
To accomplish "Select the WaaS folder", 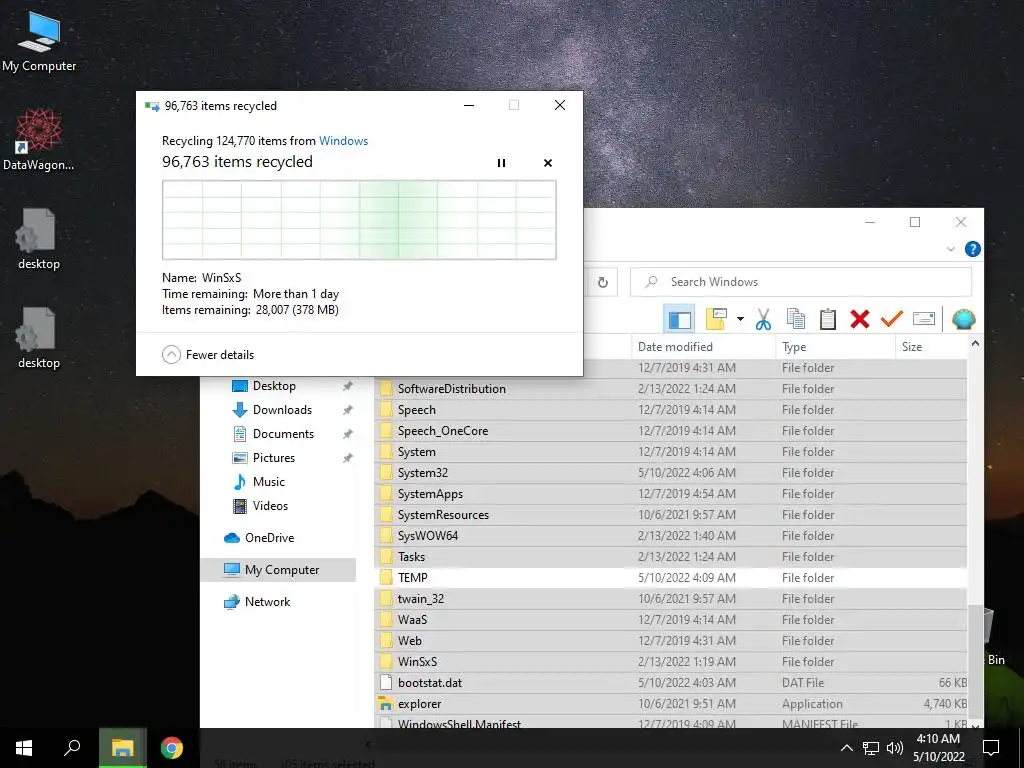I will pyautogui.click(x=672, y=619).
